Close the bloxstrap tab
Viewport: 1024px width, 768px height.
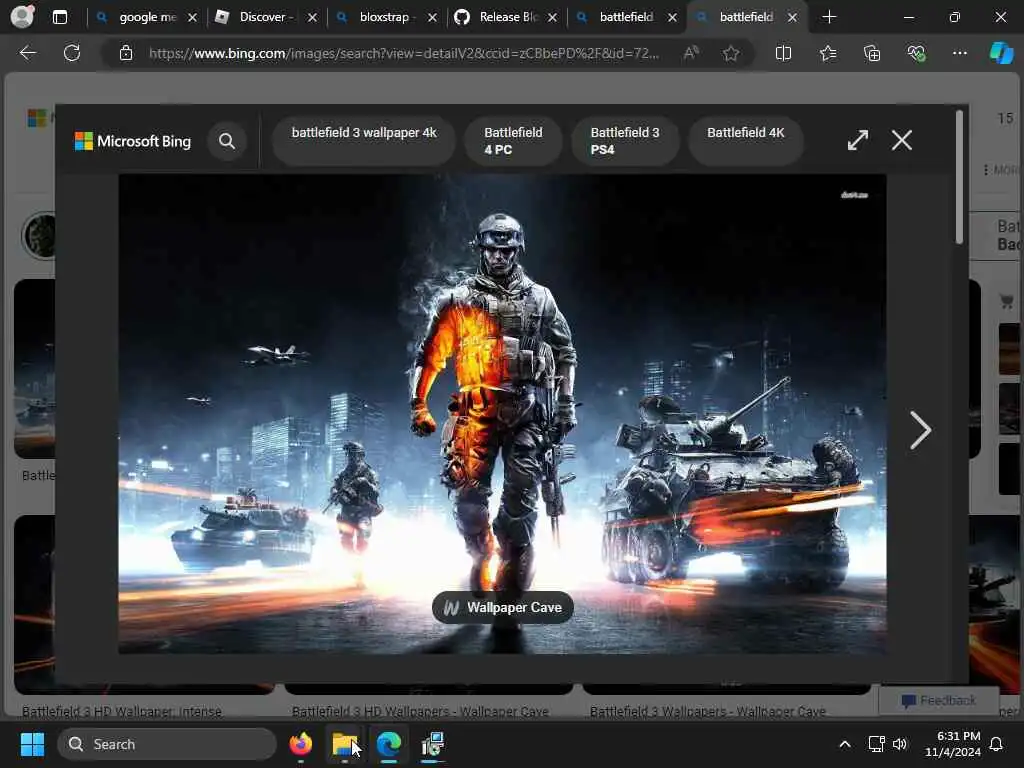[432, 18]
